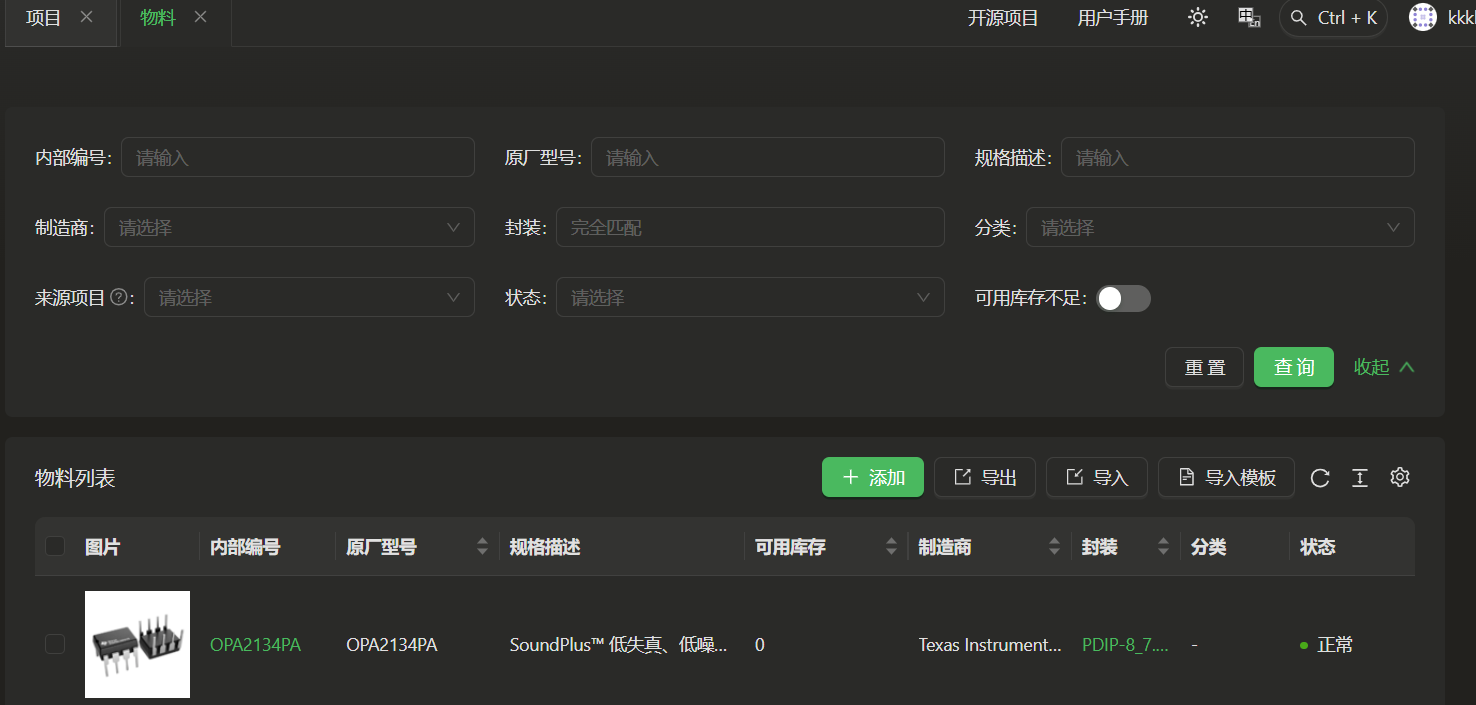The width and height of the screenshot is (1476, 705).
Task: Collapse the filter panel with 收起
Action: pyautogui.click(x=1384, y=367)
